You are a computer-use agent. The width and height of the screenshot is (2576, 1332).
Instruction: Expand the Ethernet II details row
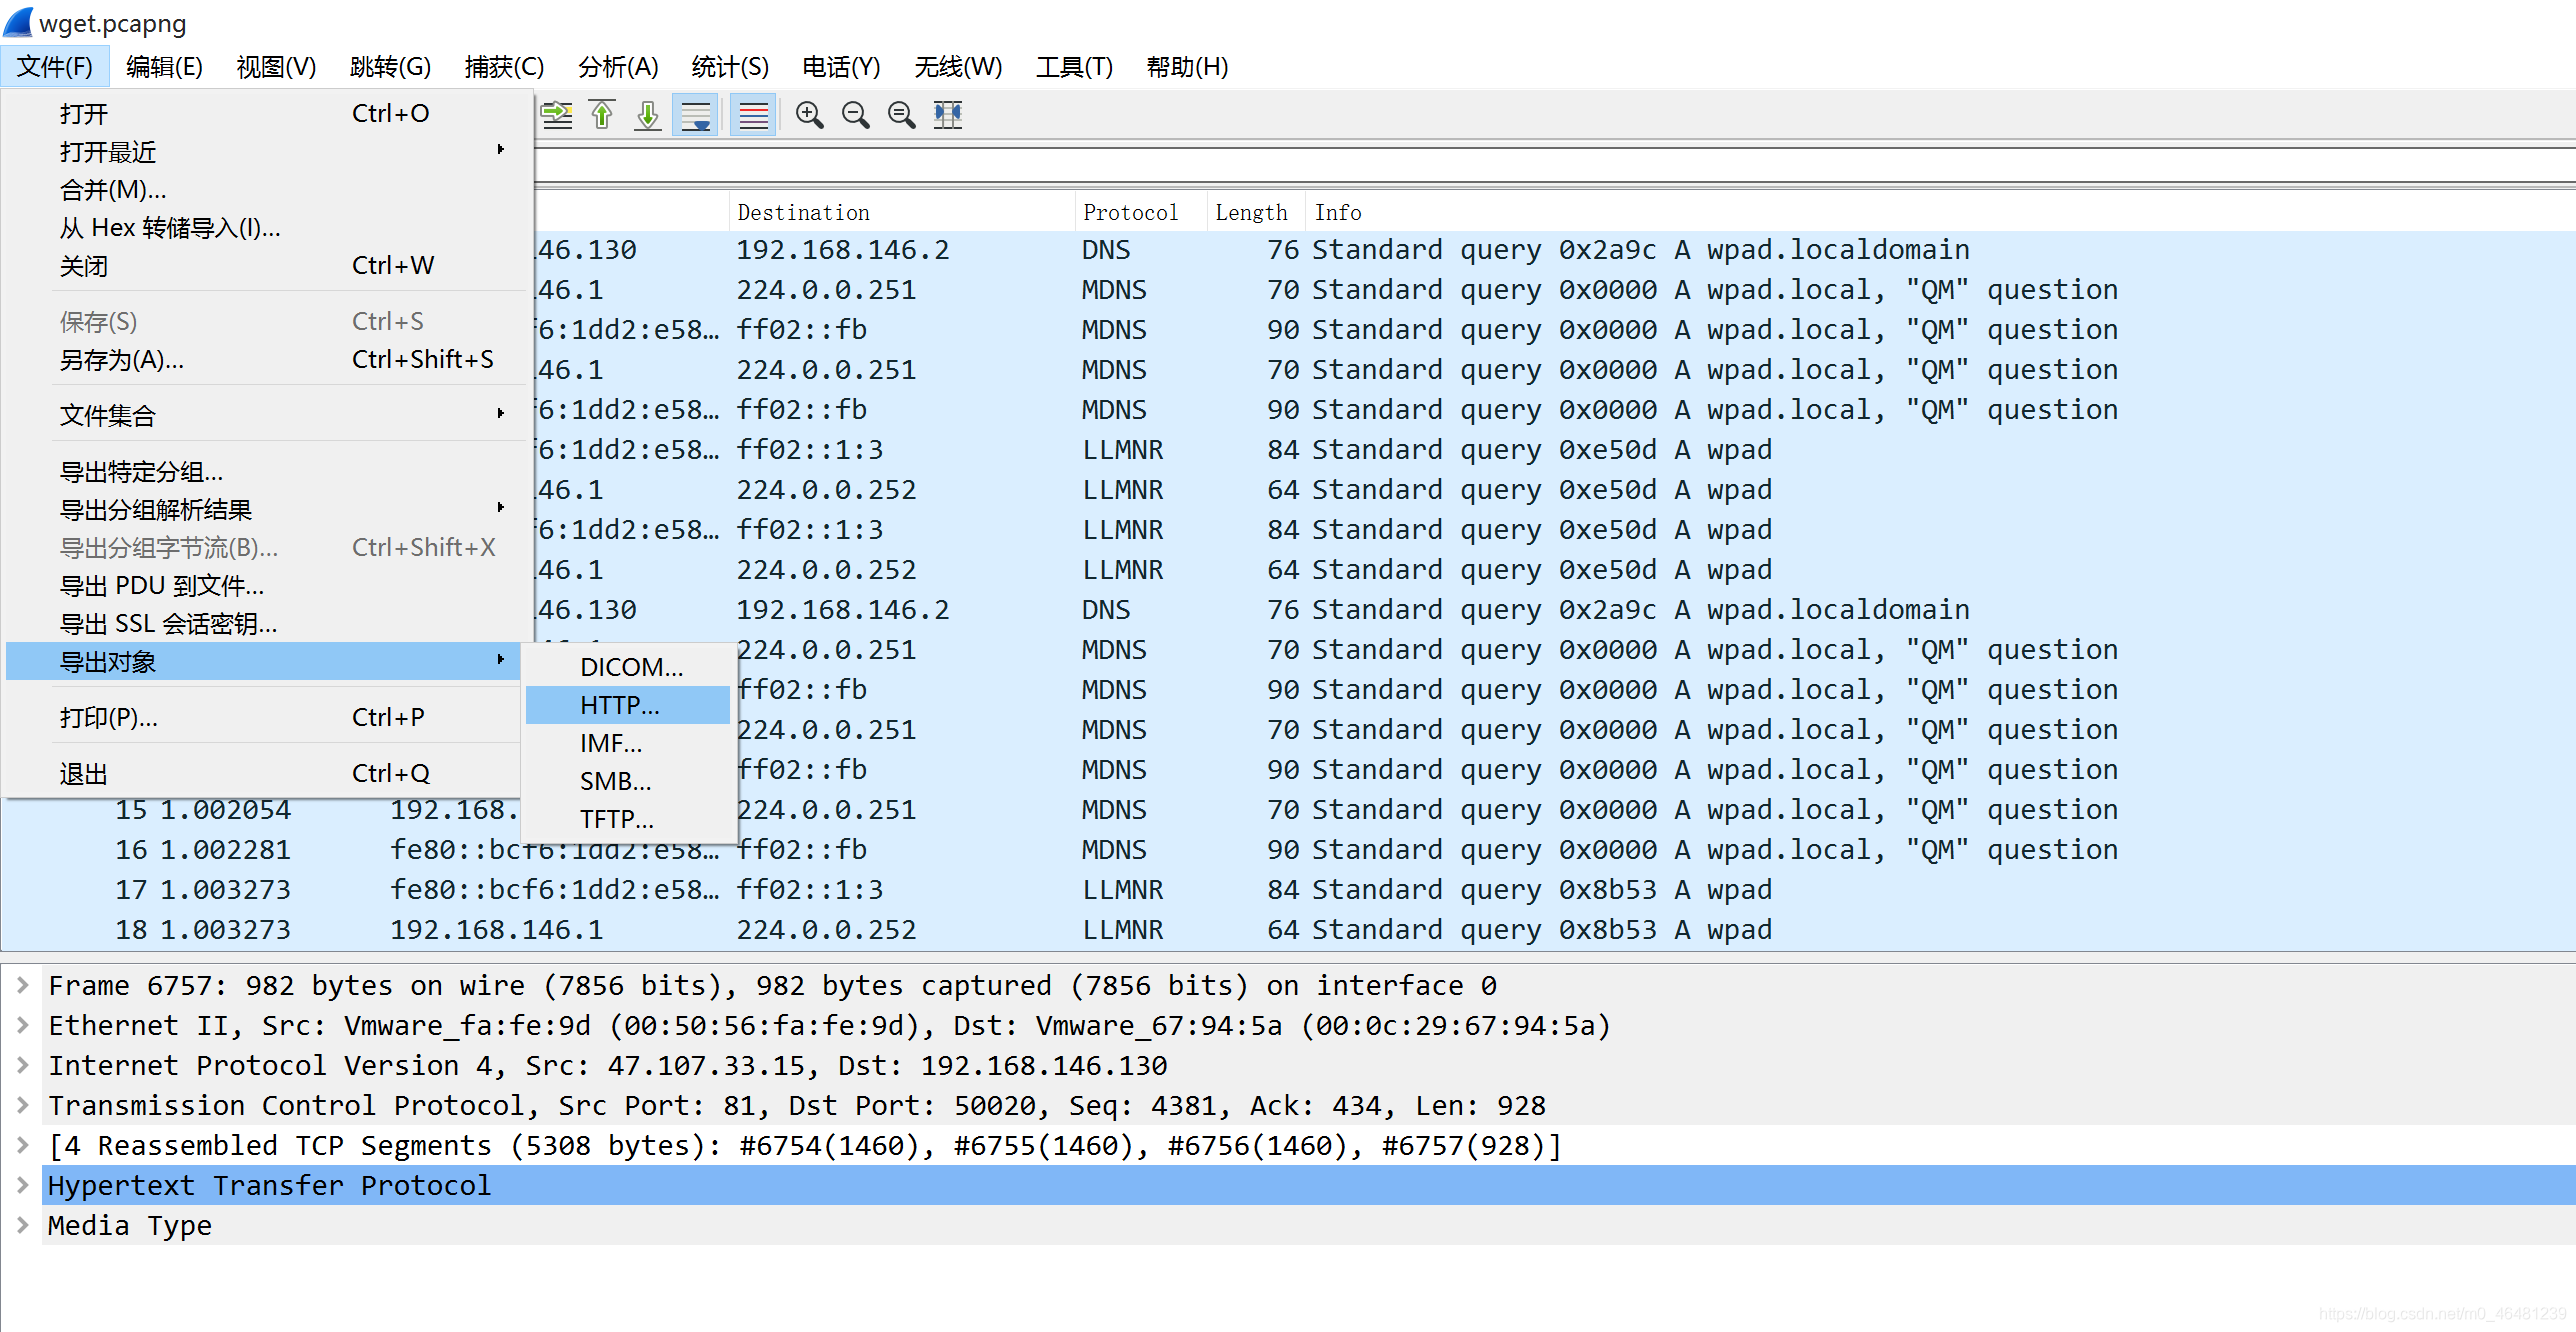[x=22, y=1026]
